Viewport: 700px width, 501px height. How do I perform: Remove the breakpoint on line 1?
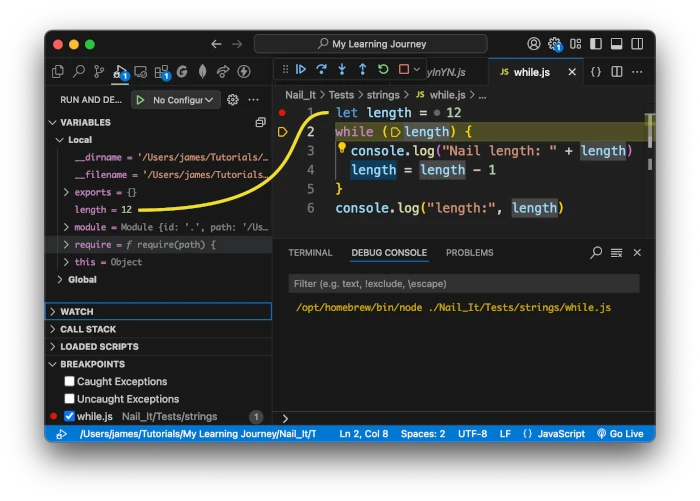[282, 113]
